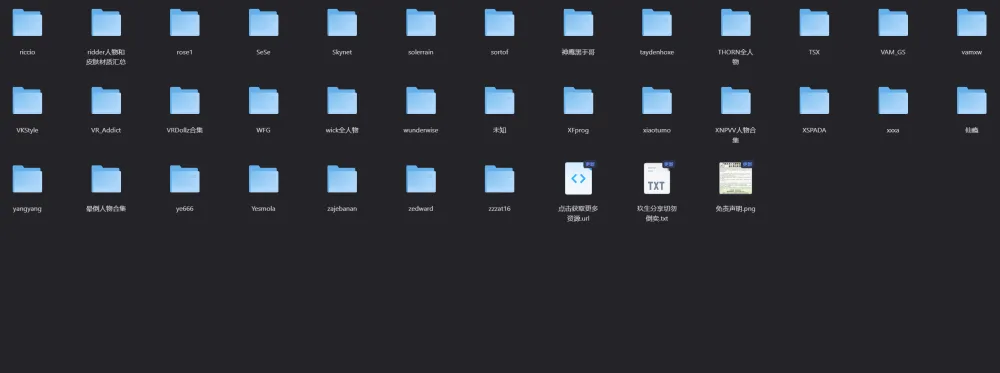1000x373 pixels.
Task: Open the VRDollz合集 folder
Action: click(x=185, y=101)
